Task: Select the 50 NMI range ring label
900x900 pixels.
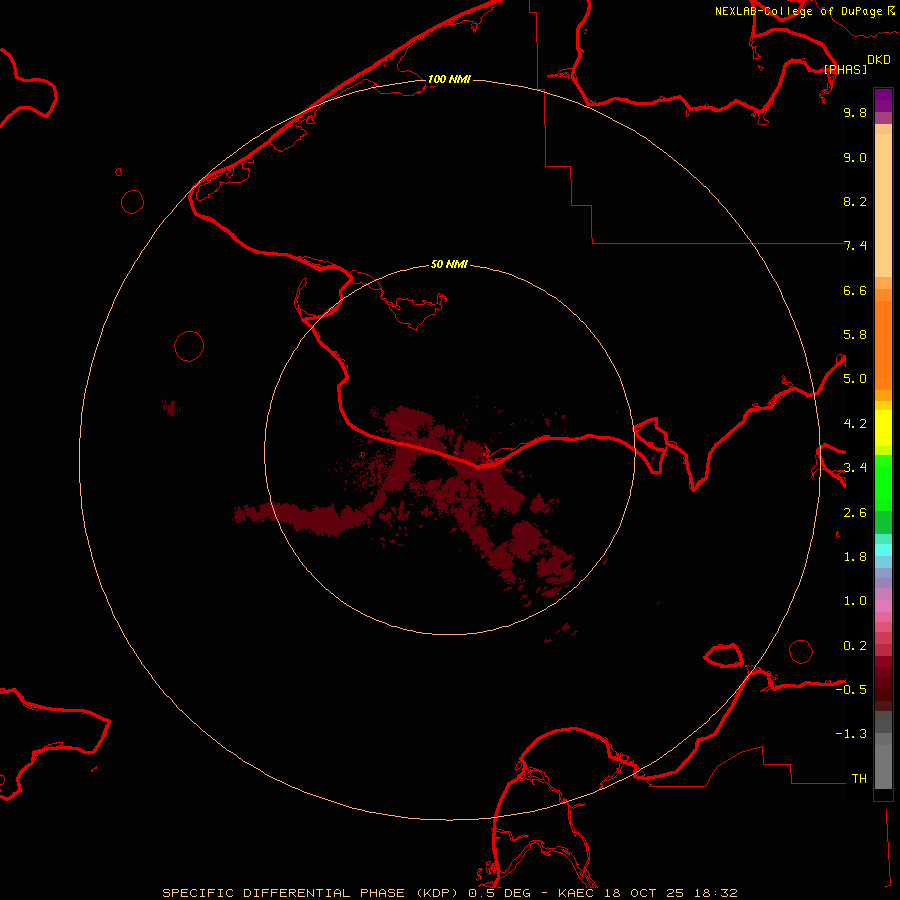Action: [449, 264]
